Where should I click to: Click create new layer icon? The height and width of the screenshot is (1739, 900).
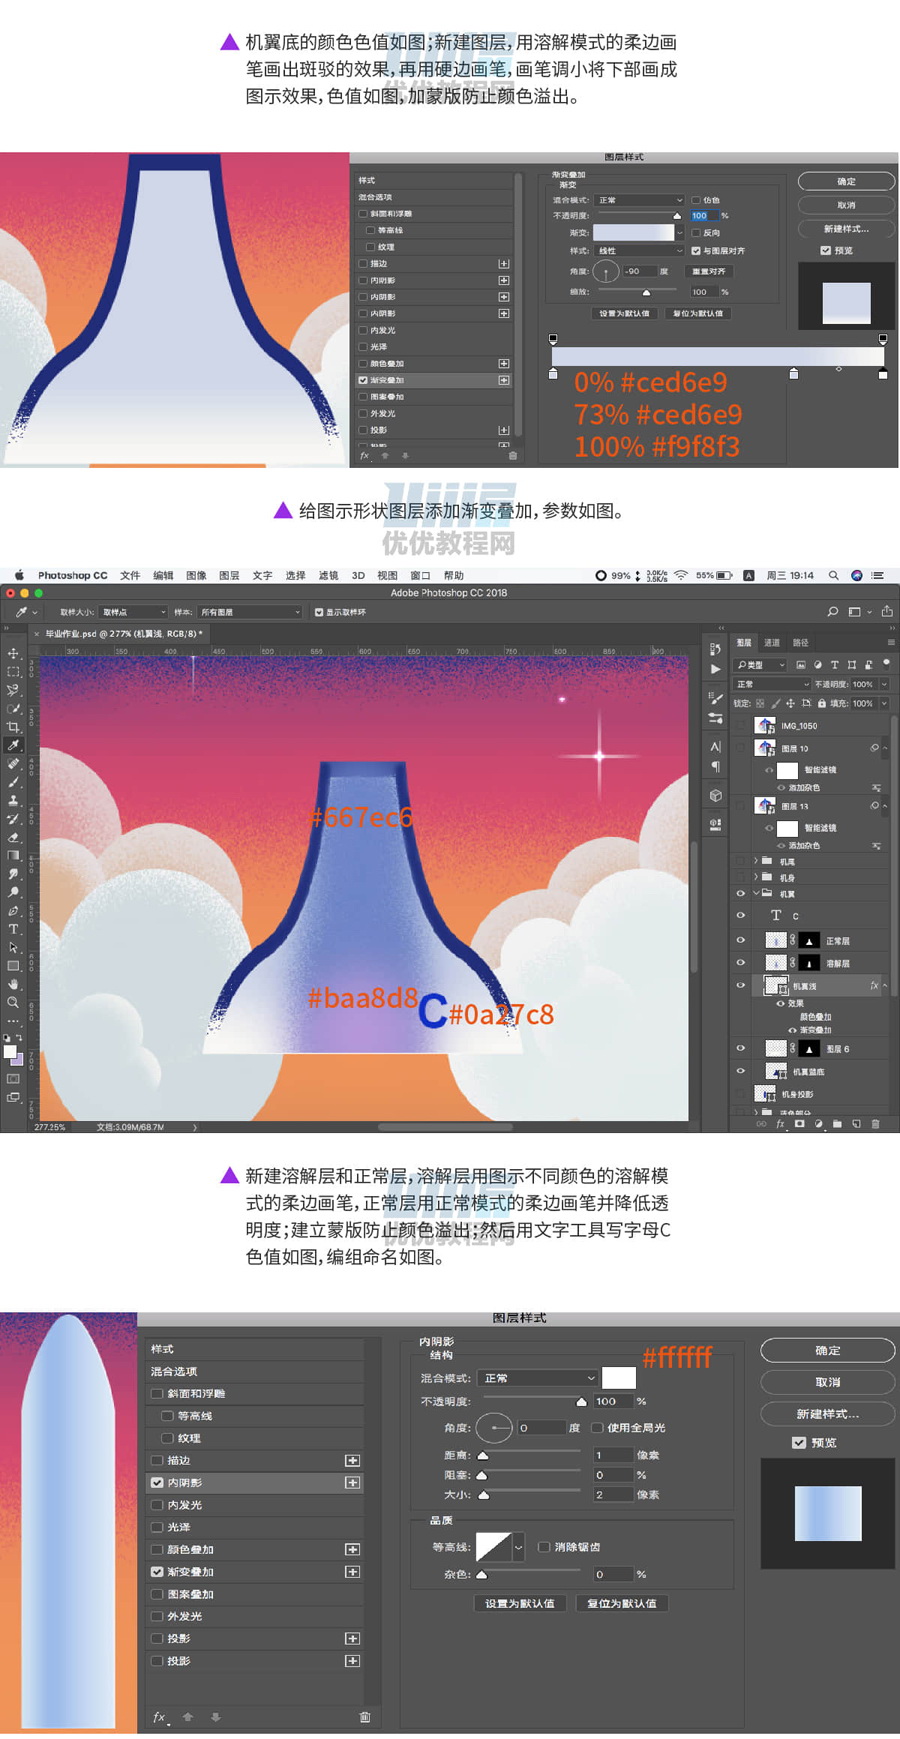(856, 1124)
